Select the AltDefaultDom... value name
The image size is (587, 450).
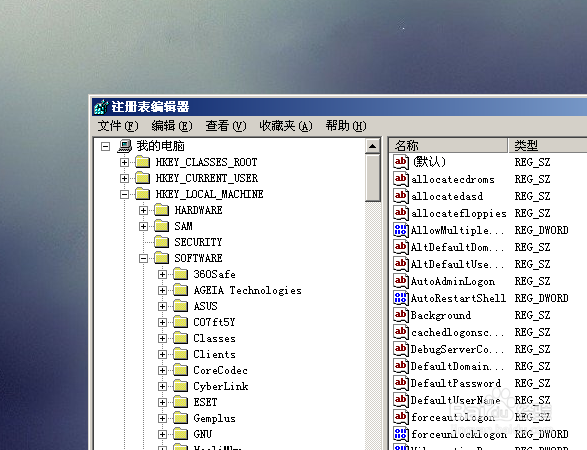tap(457, 247)
